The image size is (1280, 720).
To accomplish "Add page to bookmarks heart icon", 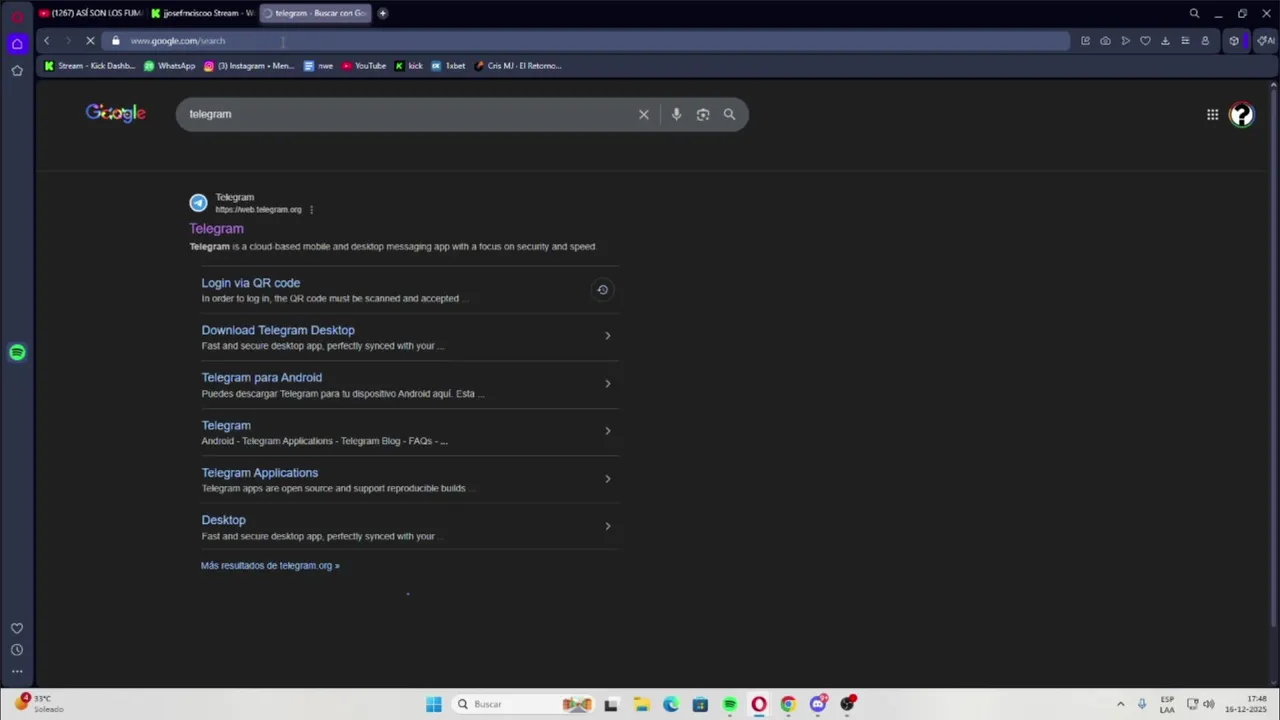I will point(1145,41).
